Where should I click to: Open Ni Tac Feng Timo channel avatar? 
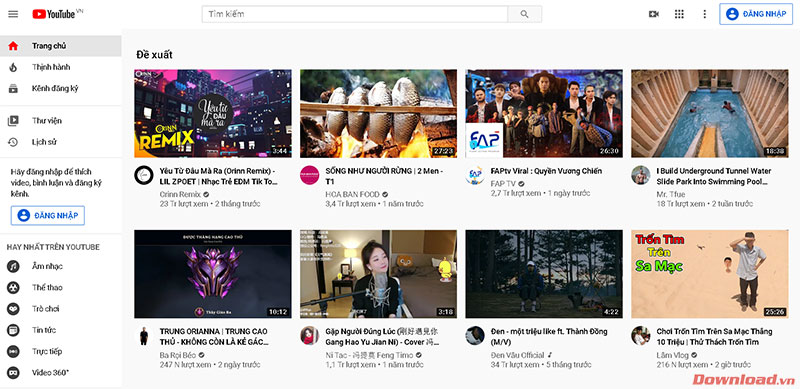(309, 335)
